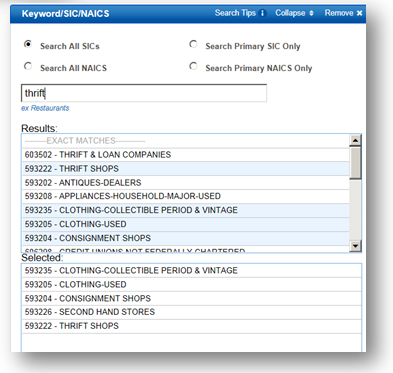Select Search Primary SIC Only option
Image resolution: width=393 pixels, height=373 pixels.
click(x=193, y=44)
